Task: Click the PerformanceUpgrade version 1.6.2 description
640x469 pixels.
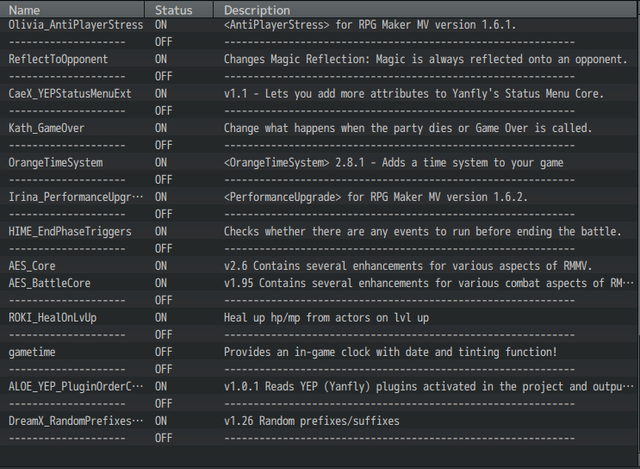Action: [376, 197]
